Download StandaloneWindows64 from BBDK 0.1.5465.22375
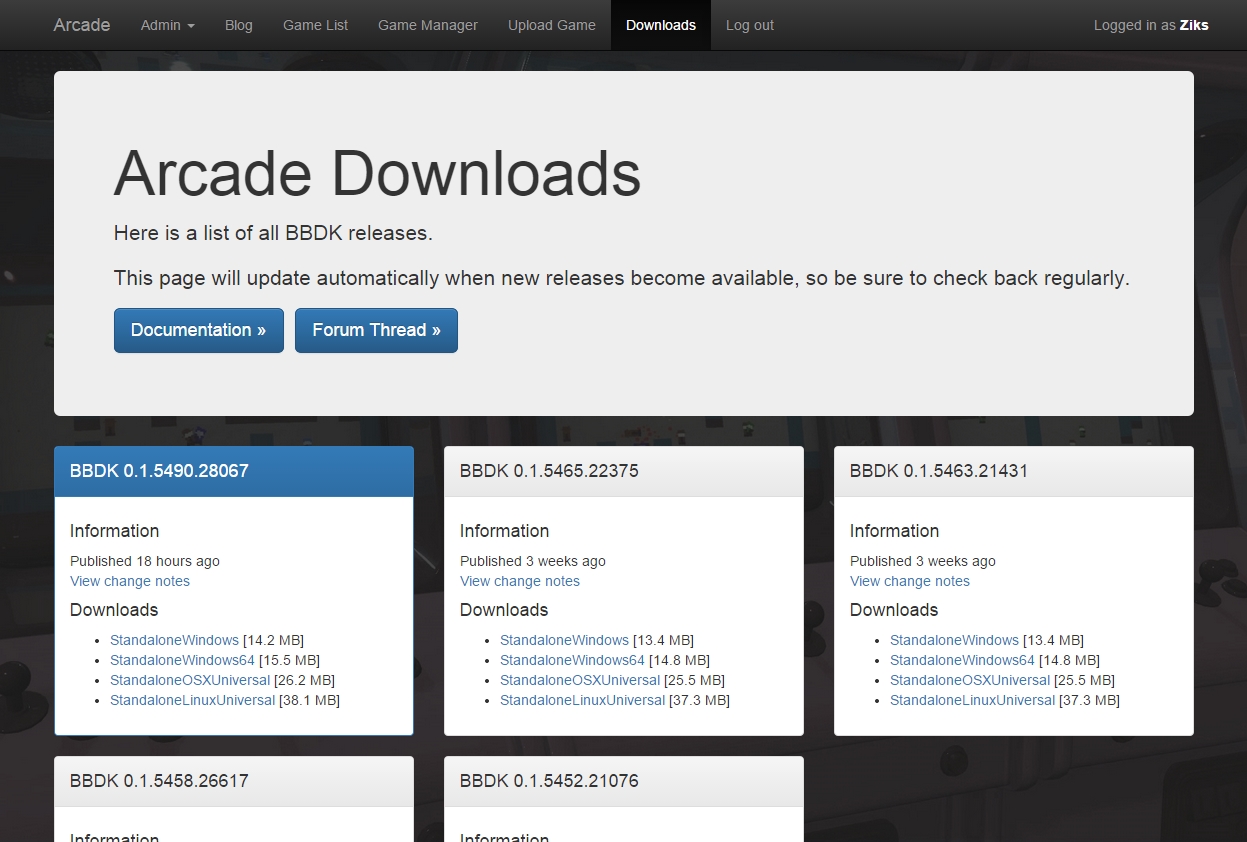The height and width of the screenshot is (842, 1247). pos(573,660)
